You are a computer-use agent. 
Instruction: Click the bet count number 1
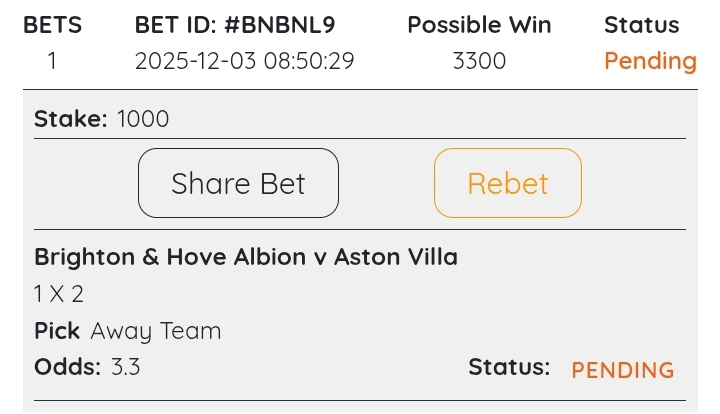tap(52, 61)
